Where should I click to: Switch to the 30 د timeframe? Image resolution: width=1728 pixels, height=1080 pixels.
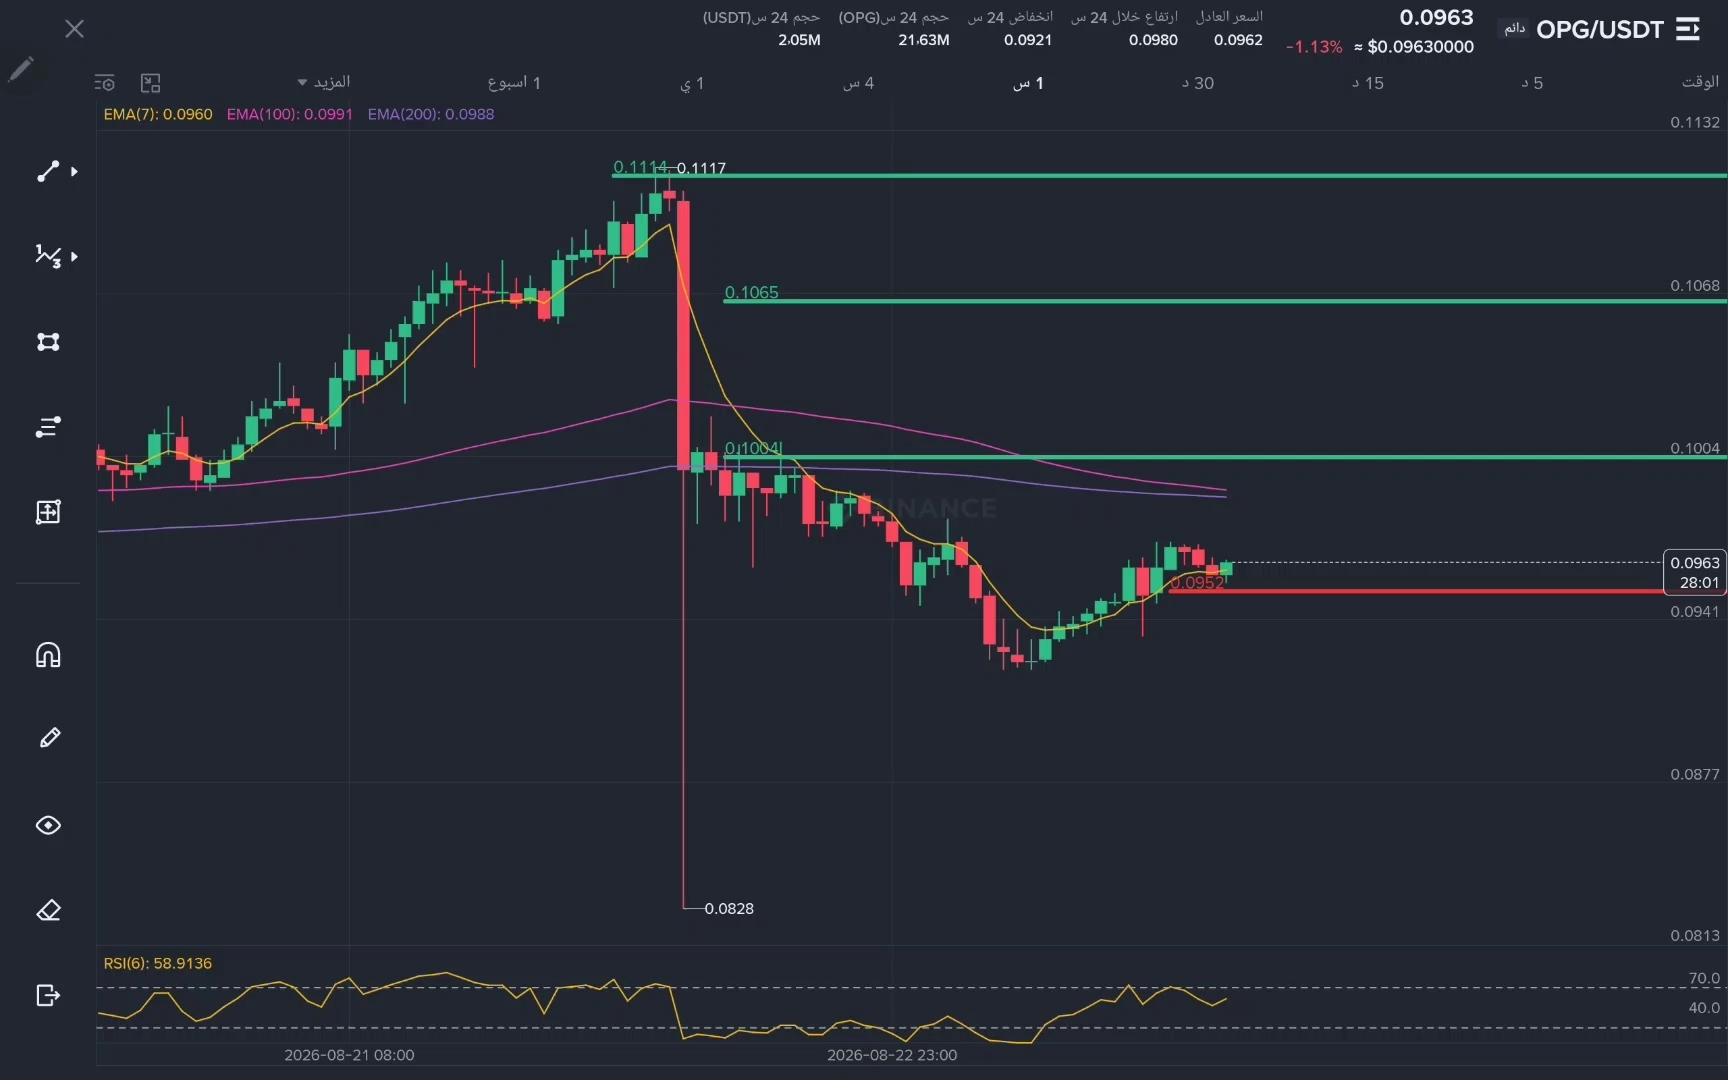[x=1198, y=83]
